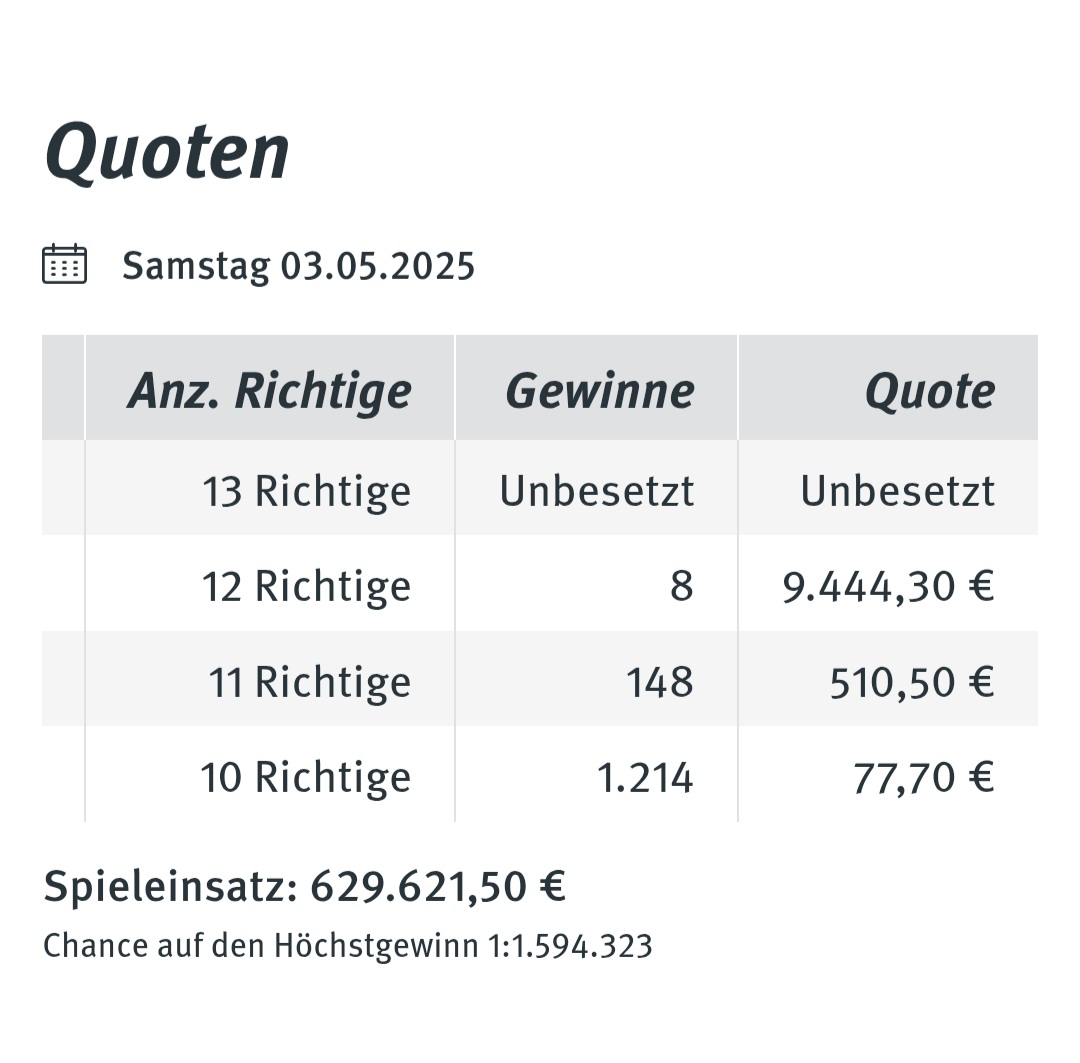This screenshot has width=1080, height=1063.
Task: Click the 9.444,30 € quote value
Action: click(x=889, y=587)
